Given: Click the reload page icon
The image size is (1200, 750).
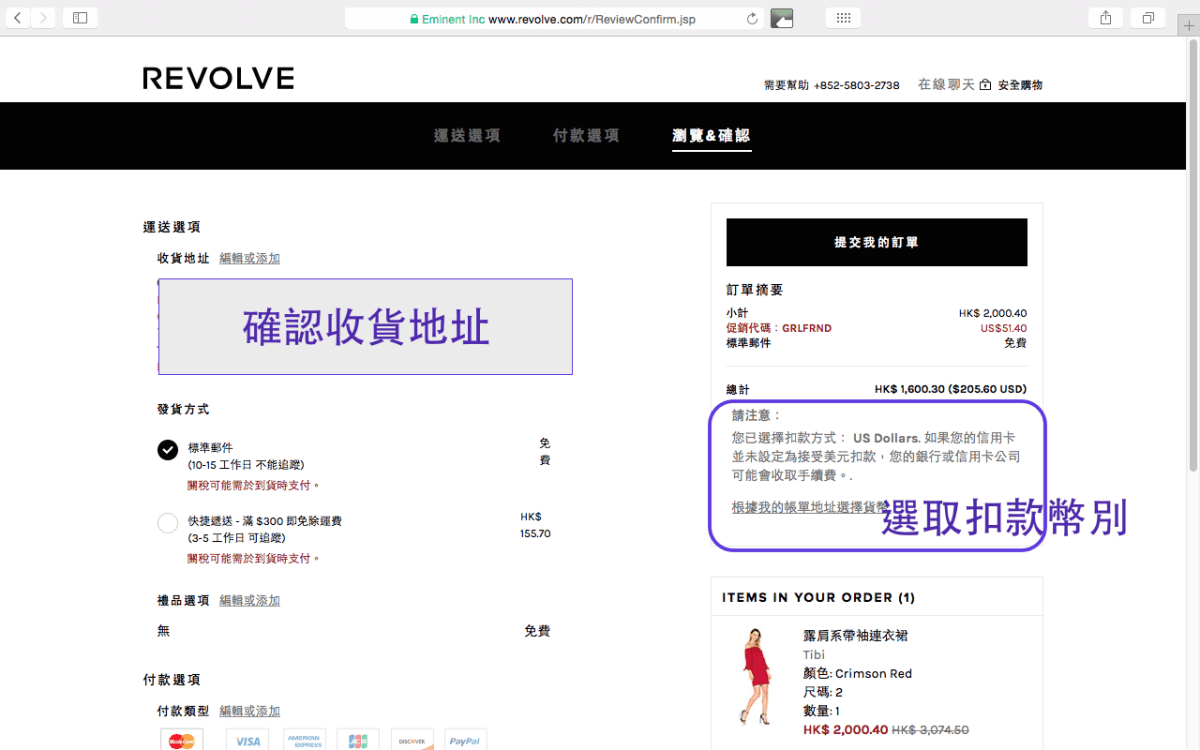Looking at the screenshot, I should (752, 19).
